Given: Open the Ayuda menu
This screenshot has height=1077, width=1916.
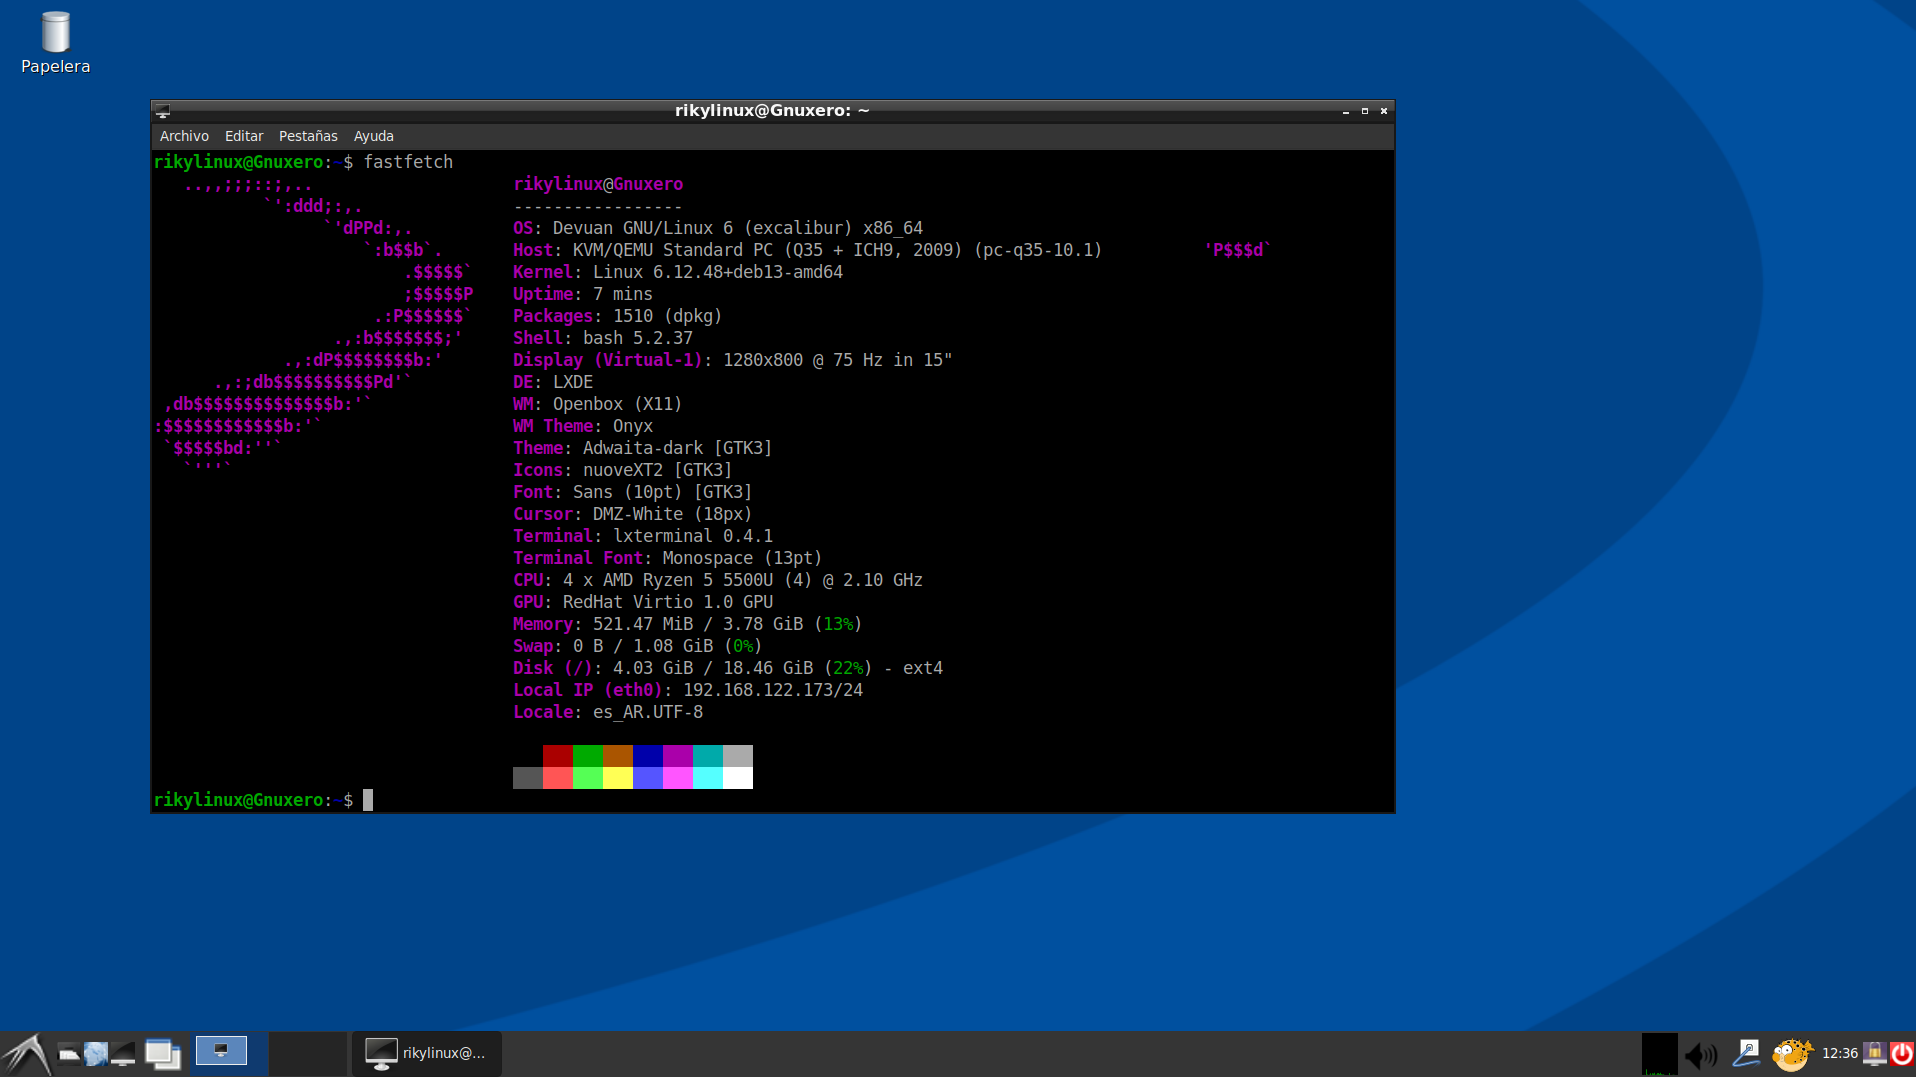Looking at the screenshot, I should click(x=373, y=136).
